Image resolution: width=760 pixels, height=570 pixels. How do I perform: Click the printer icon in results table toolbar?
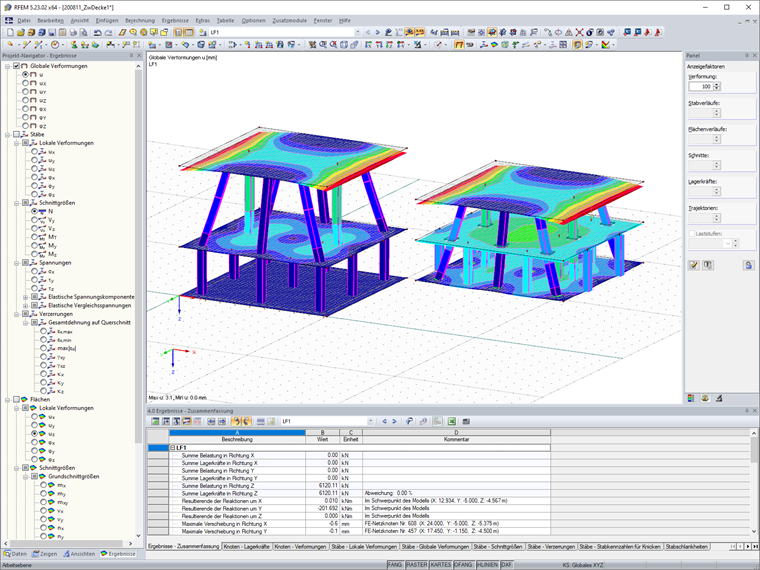(466, 421)
